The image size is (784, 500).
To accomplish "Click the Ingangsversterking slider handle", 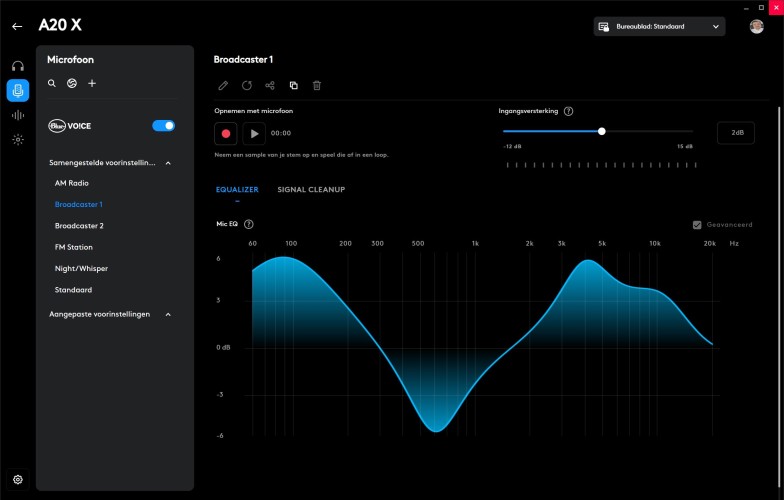I will coord(602,131).
